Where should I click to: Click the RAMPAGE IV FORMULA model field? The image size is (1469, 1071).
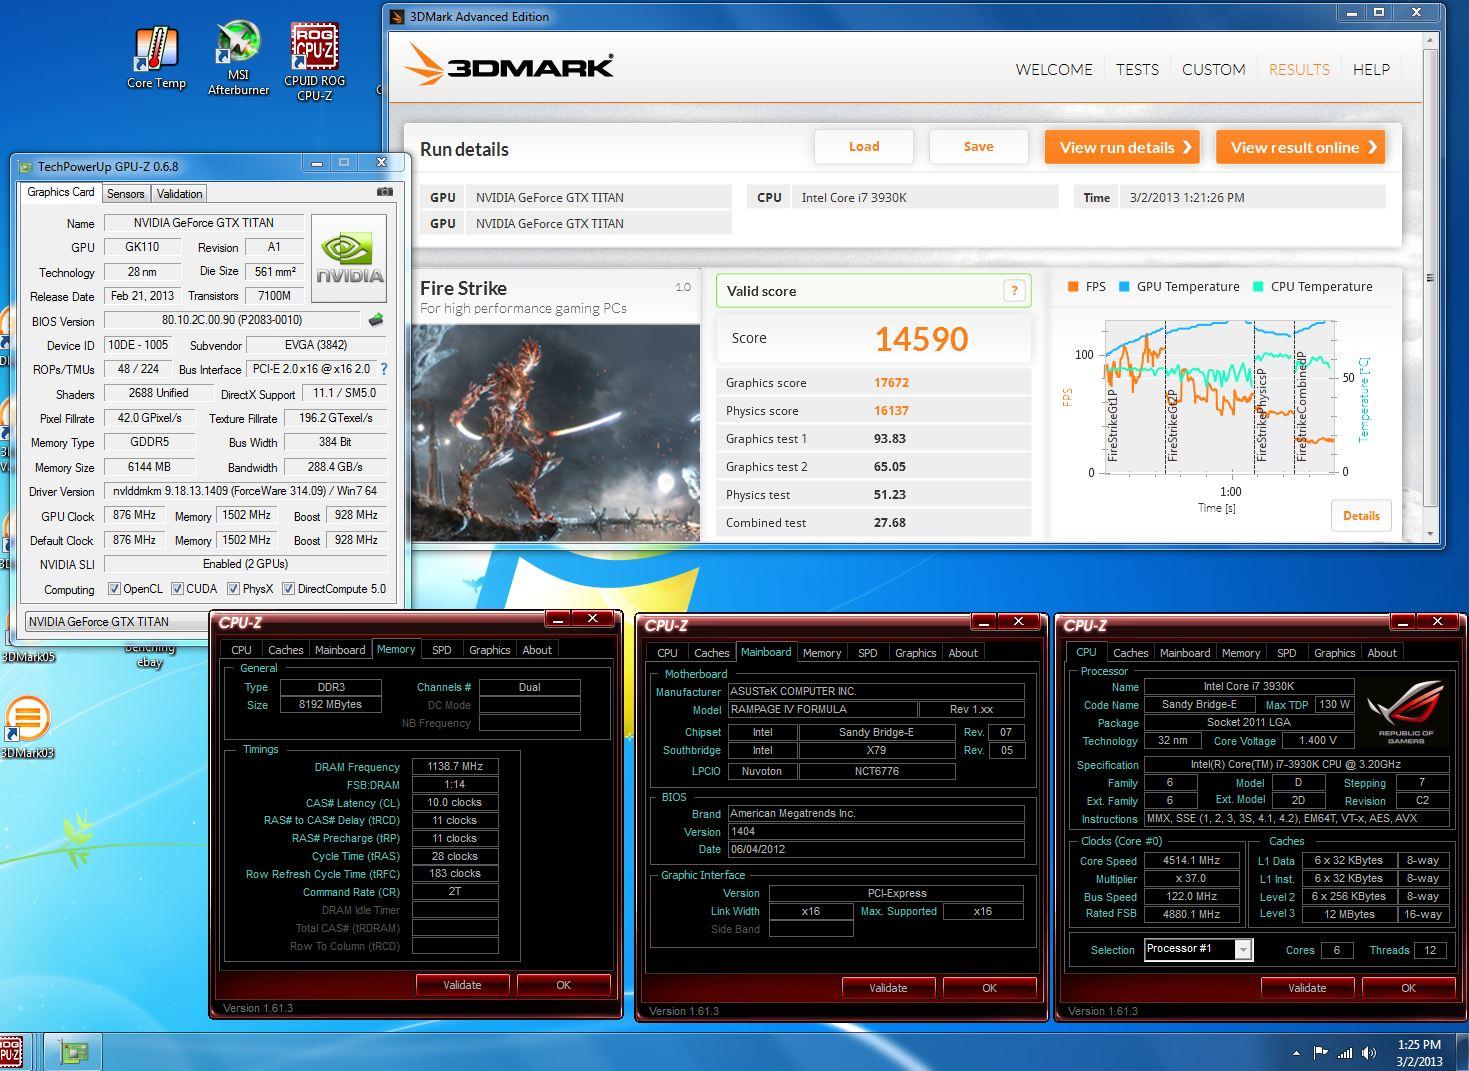(x=824, y=709)
